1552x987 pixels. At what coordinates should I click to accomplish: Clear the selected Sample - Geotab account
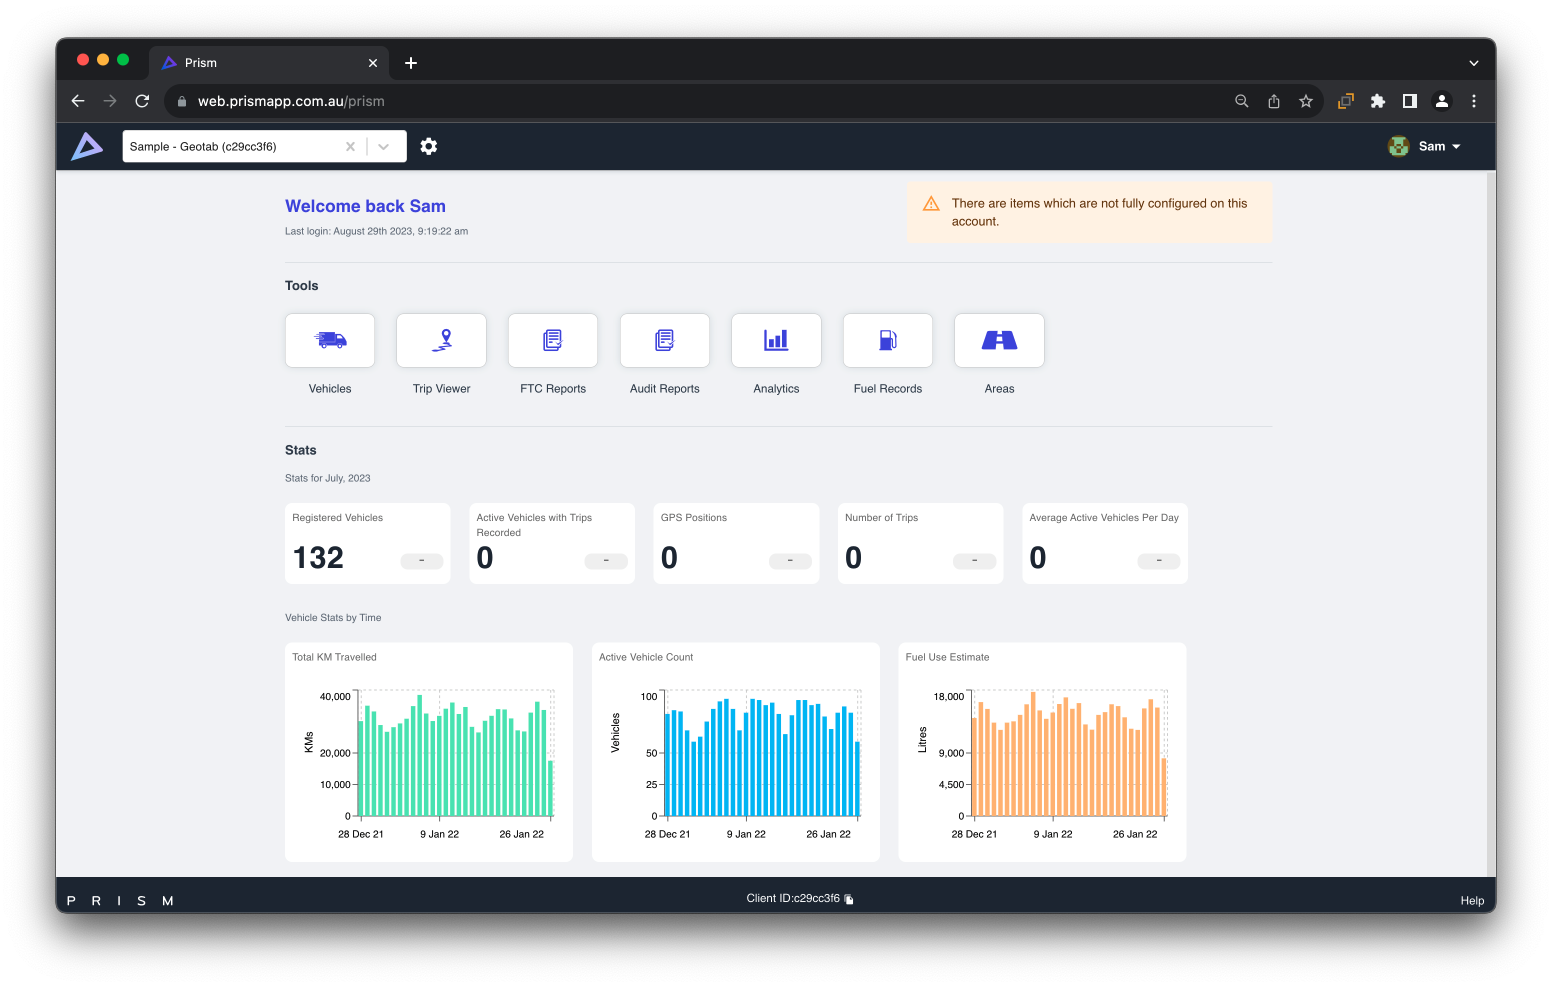[x=350, y=147]
